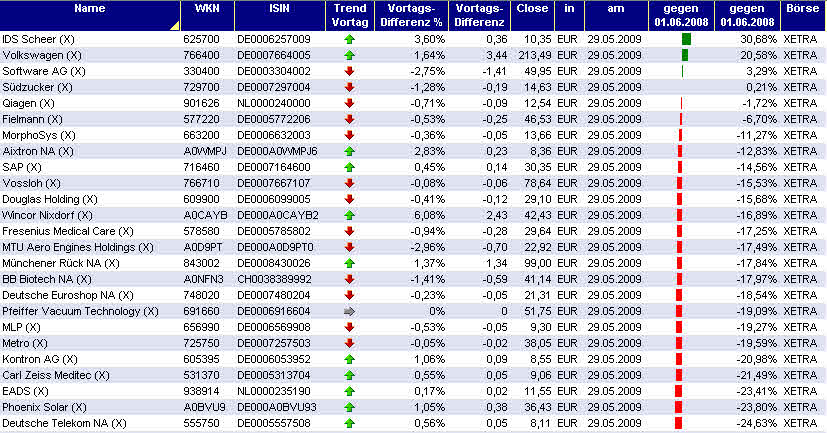Click red down arrow for Vossloh
This screenshot has width=827, height=433.
349,183
